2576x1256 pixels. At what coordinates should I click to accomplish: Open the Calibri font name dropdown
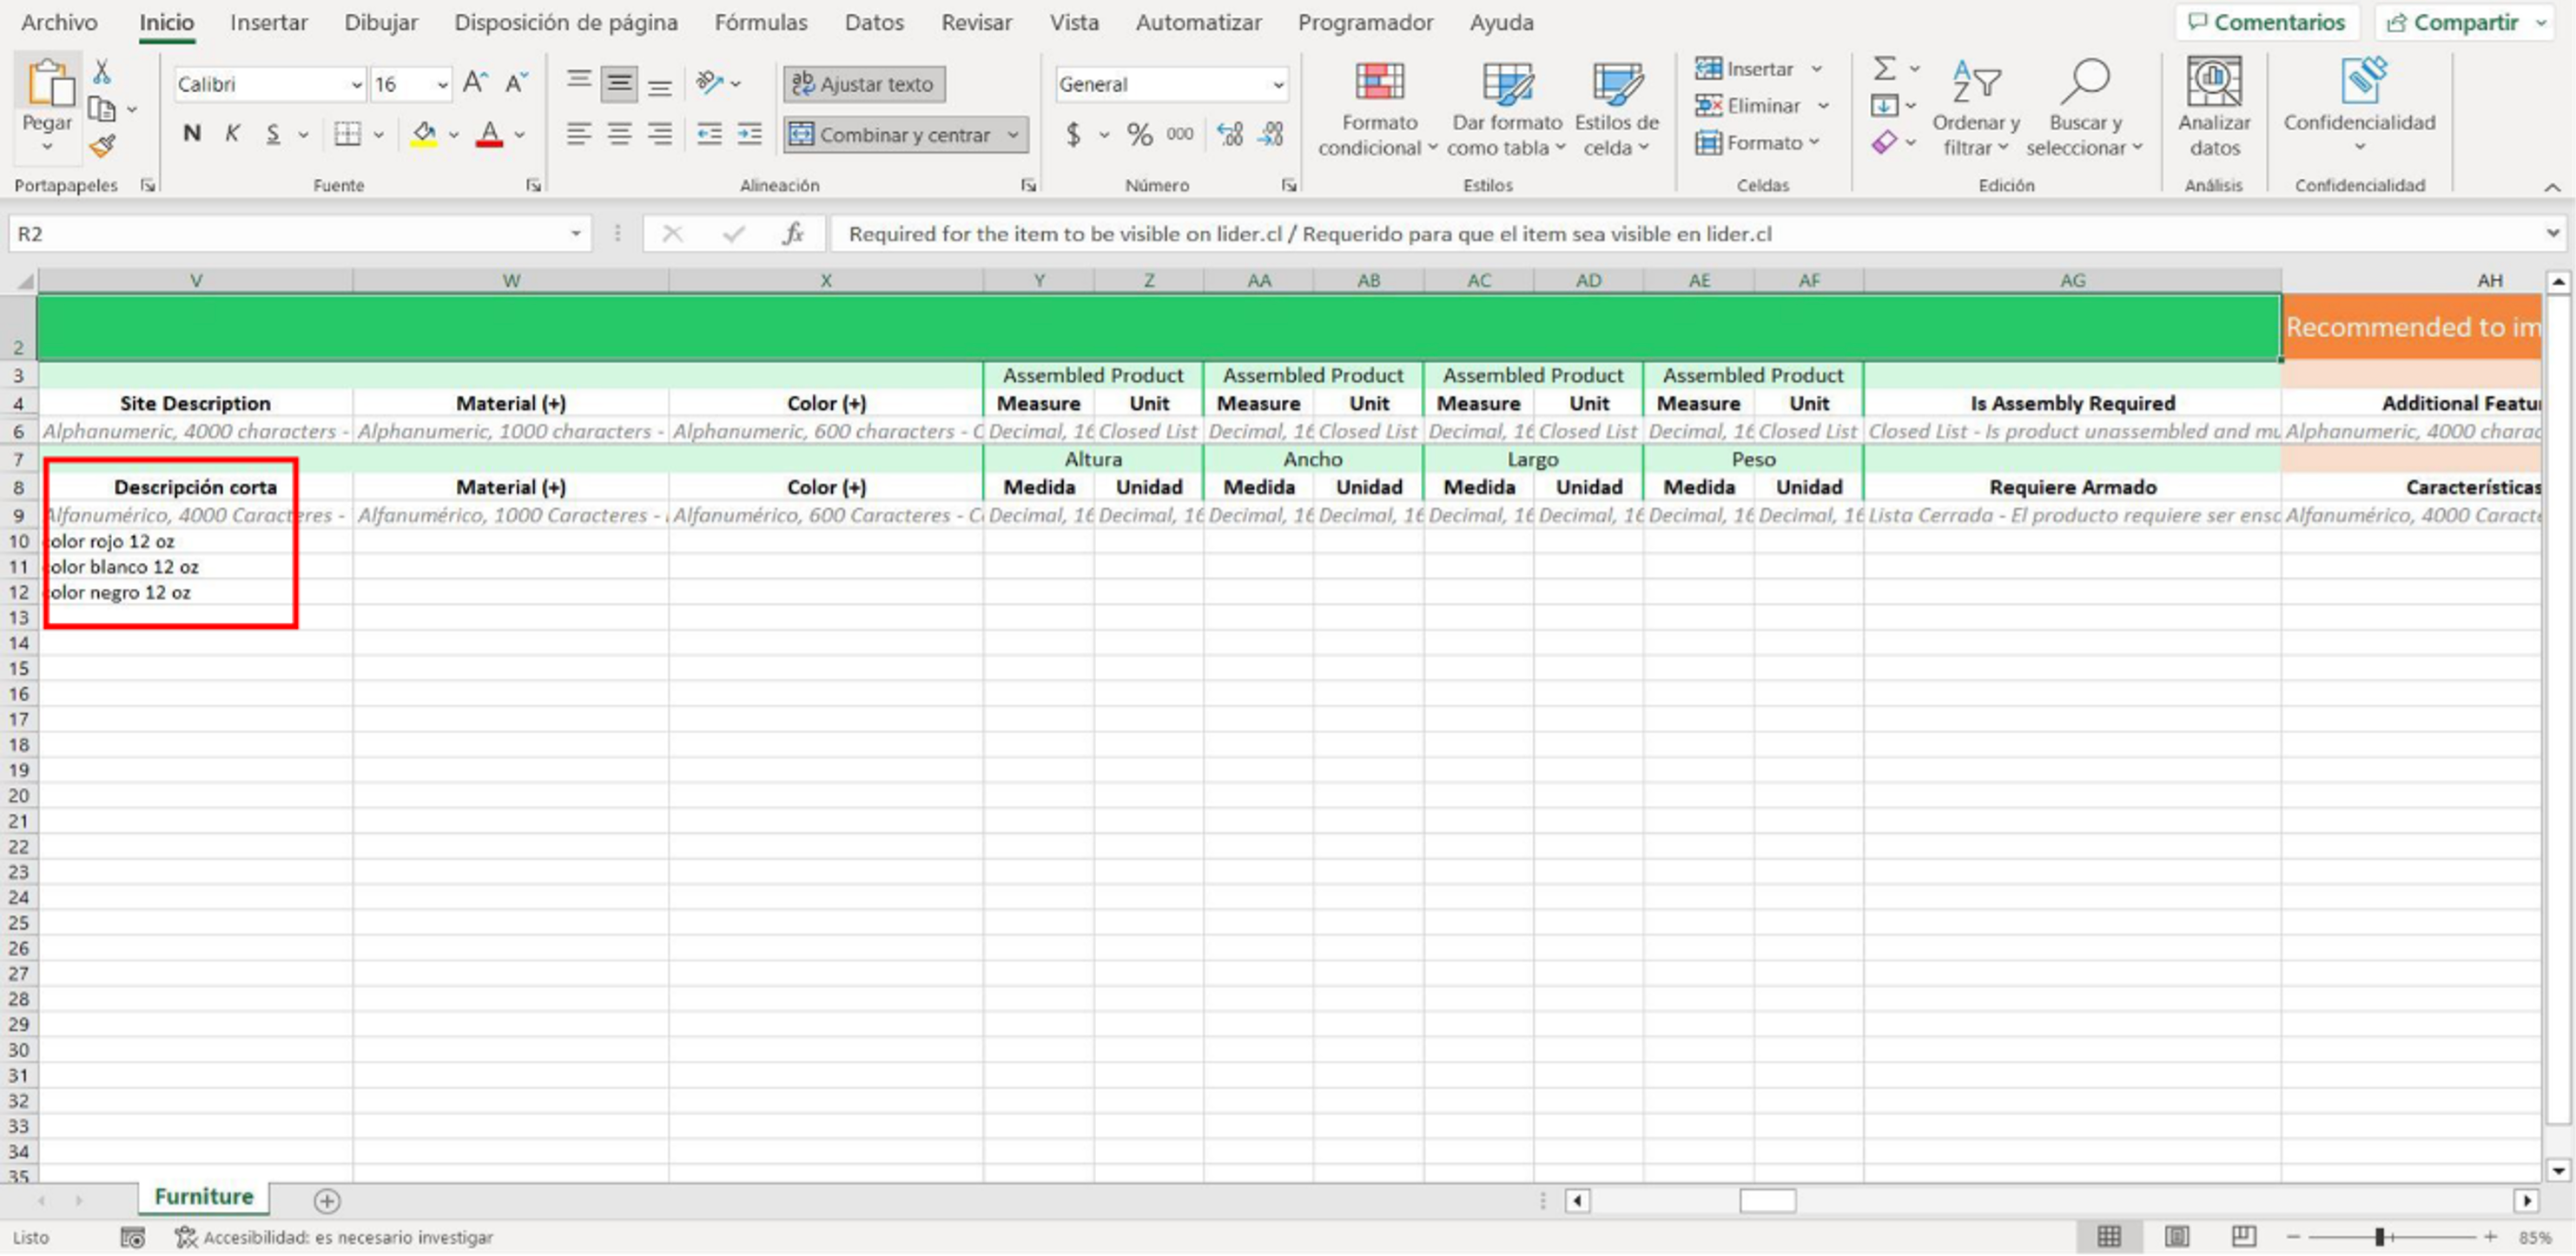click(356, 85)
